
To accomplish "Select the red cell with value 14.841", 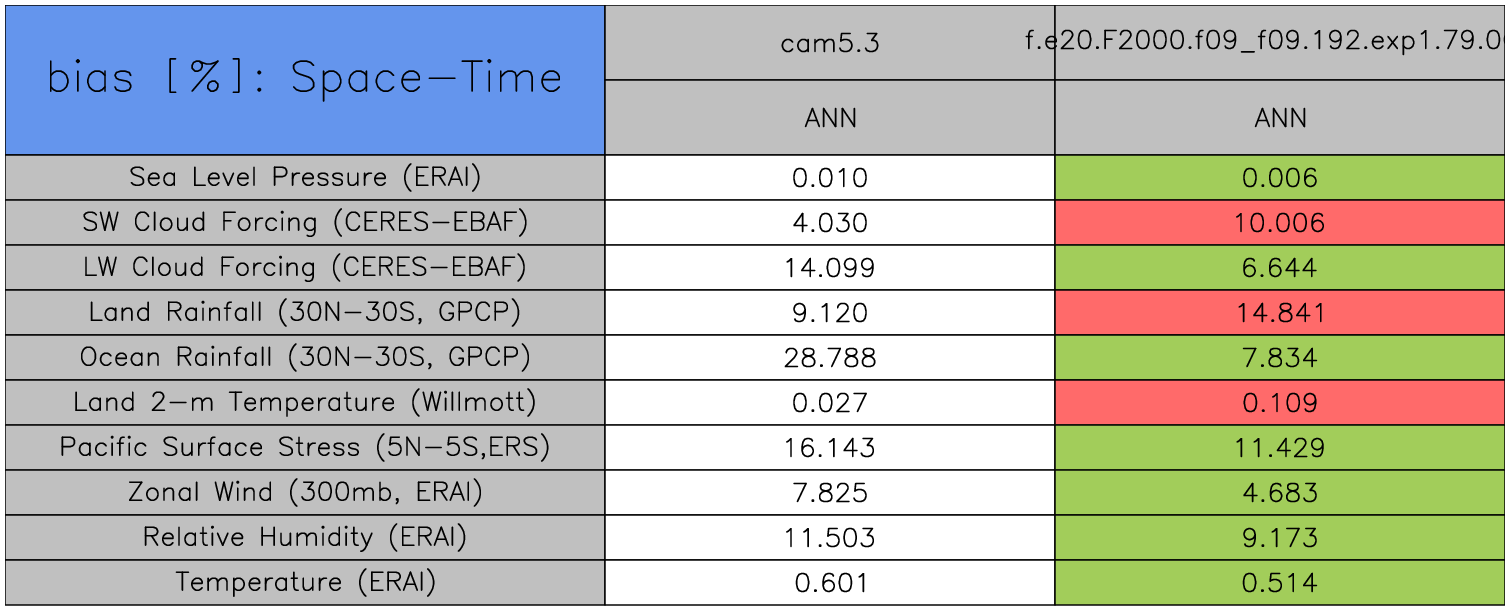I will click(1280, 313).
